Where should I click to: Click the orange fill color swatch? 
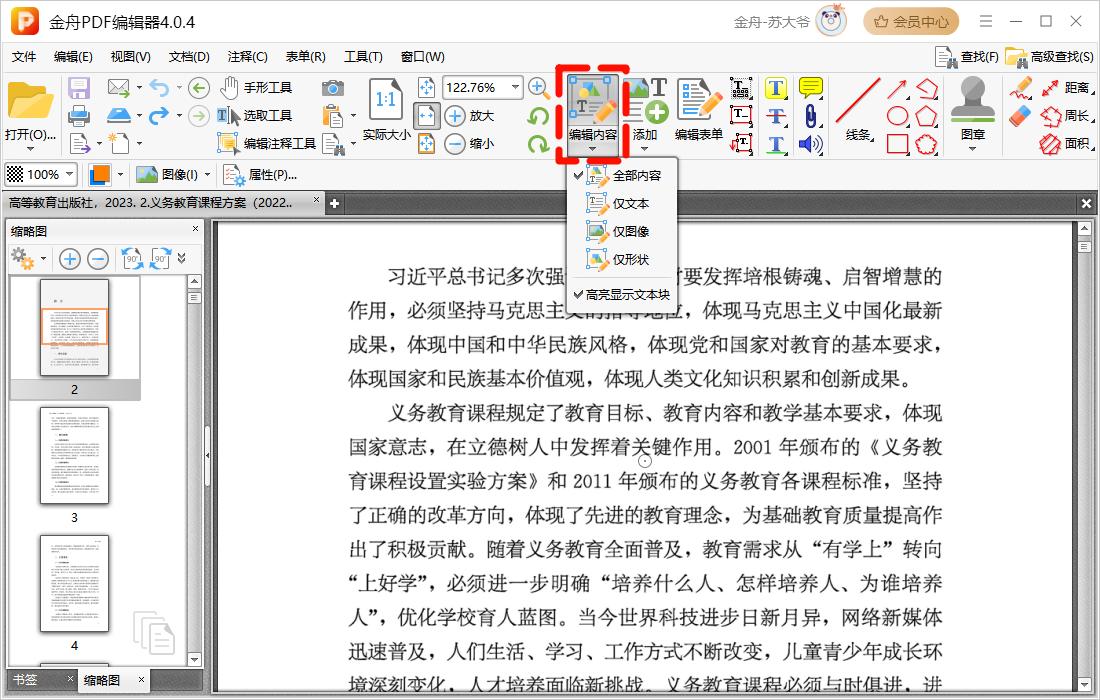tap(100, 175)
